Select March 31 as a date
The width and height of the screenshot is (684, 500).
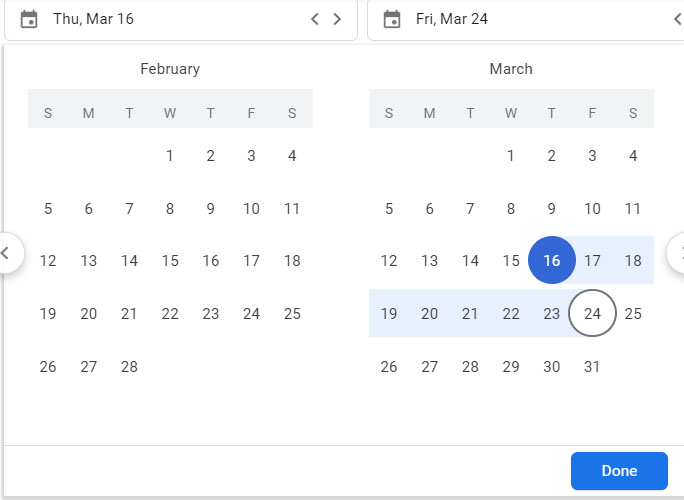592,367
